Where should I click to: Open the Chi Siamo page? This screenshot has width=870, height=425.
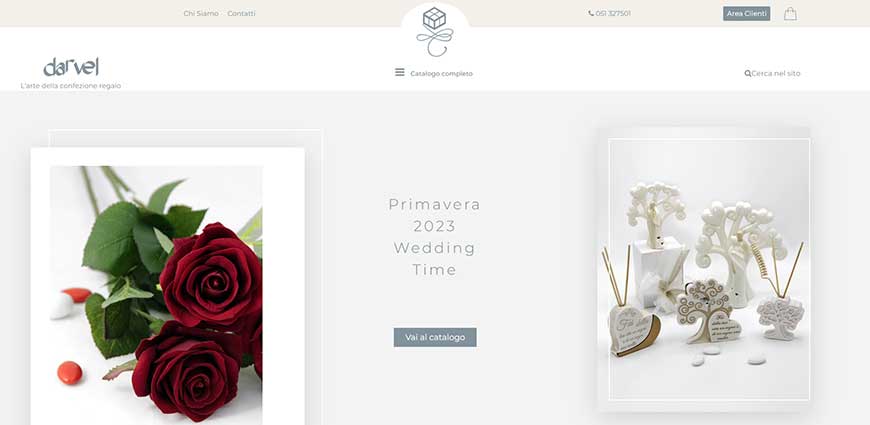point(201,13)
